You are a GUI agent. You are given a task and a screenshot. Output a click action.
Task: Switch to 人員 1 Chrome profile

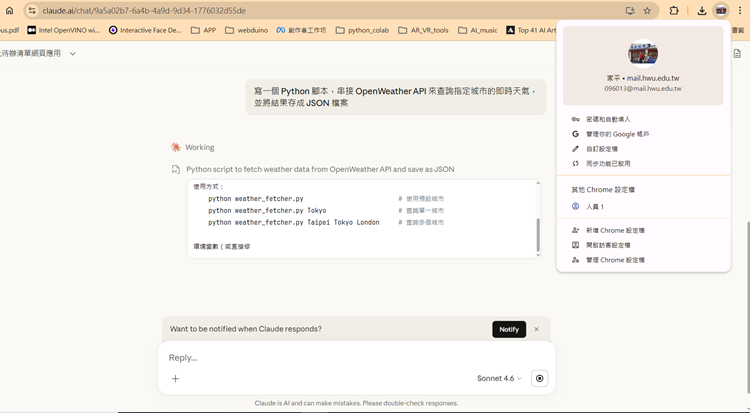coord(594,206)
